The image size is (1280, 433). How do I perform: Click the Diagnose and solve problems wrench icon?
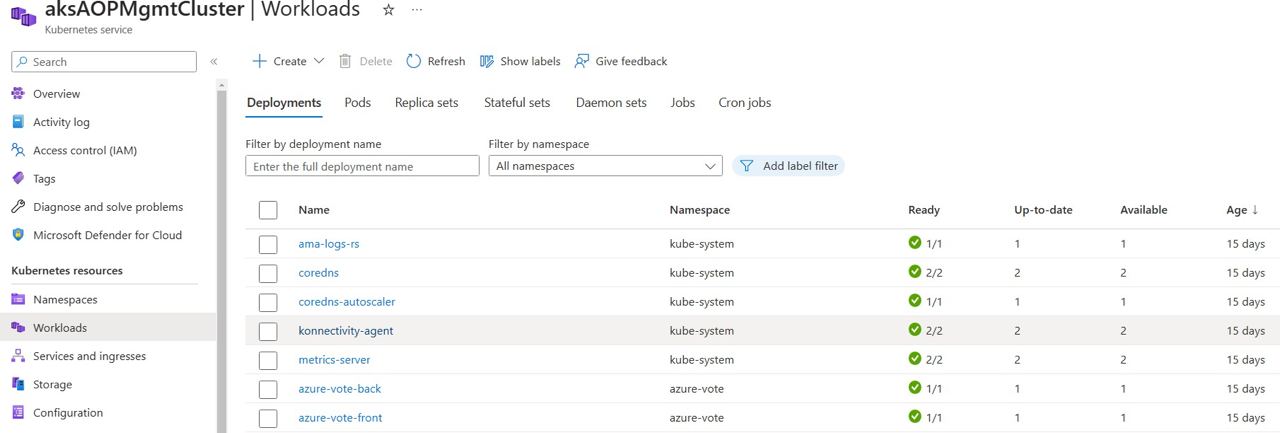click(17, 207)
